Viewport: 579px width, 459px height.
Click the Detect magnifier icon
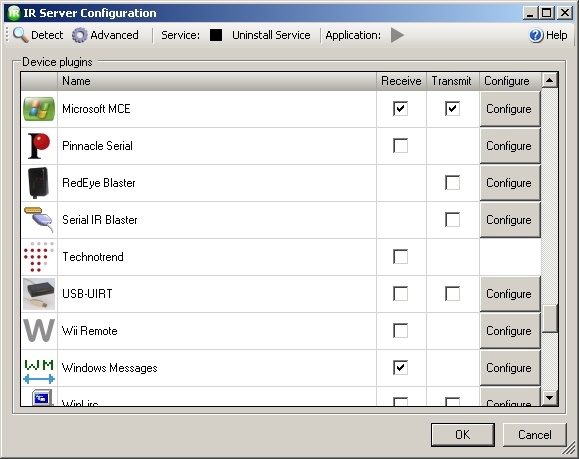(x=21, y=35)
